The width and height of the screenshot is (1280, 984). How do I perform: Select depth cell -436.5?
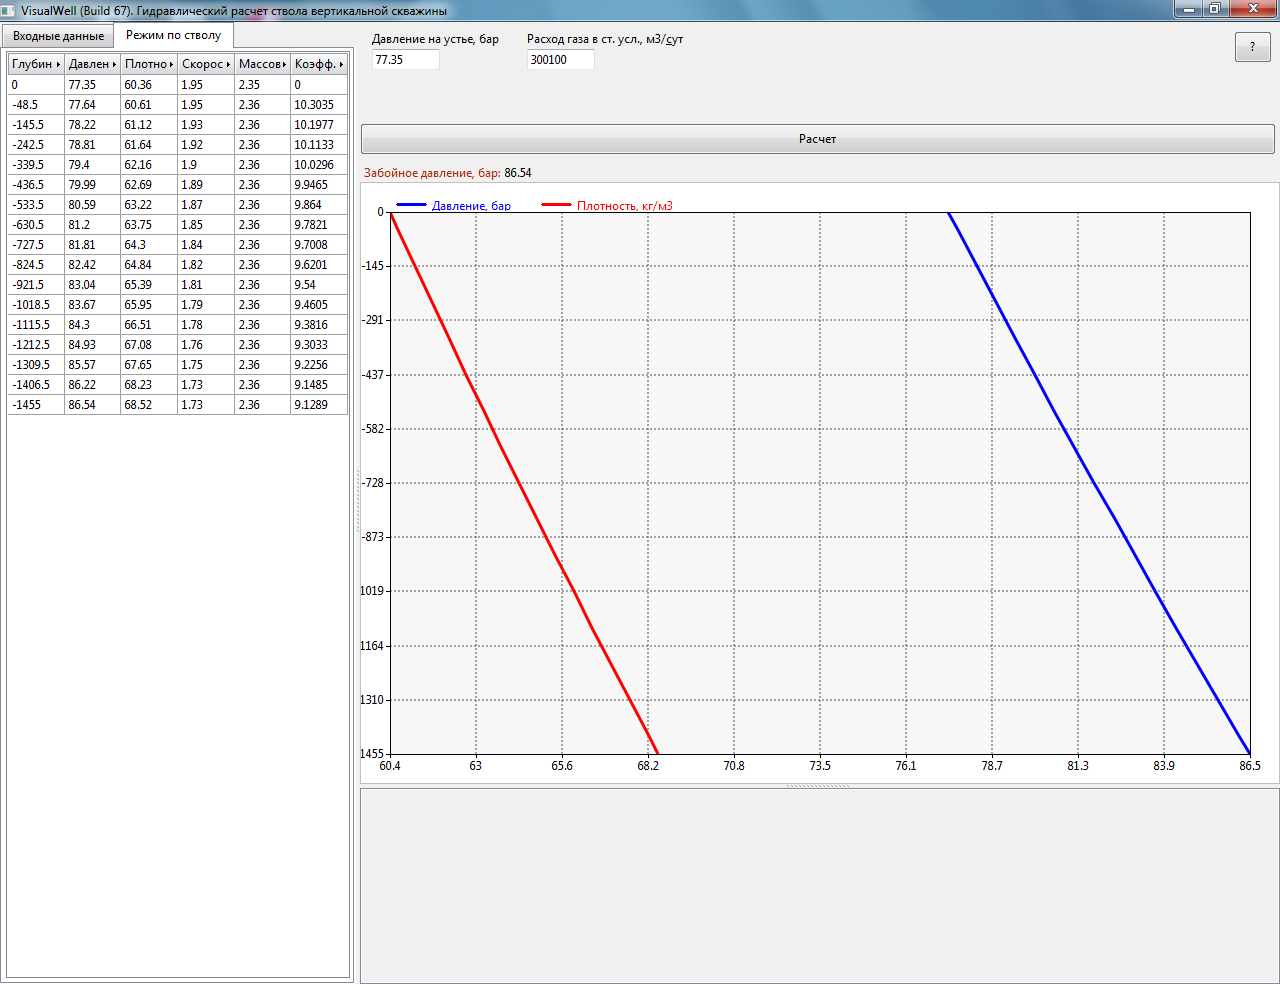(x=36, y=185)
